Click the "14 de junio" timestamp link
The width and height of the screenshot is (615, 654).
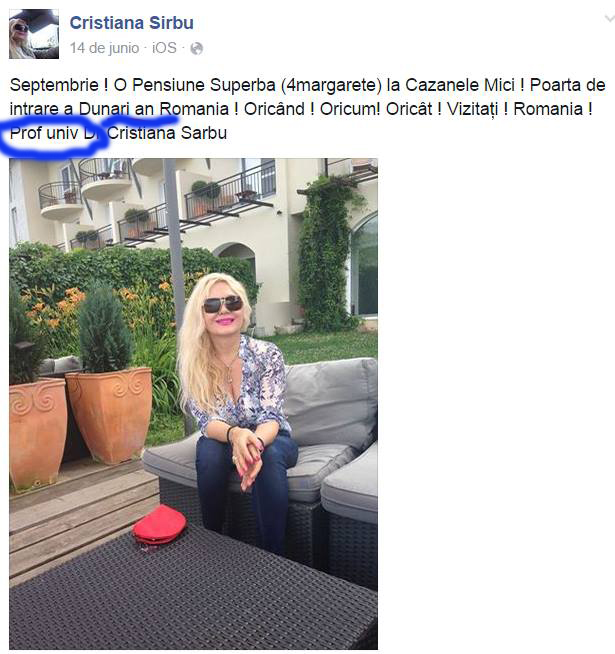tap(104, 48)
